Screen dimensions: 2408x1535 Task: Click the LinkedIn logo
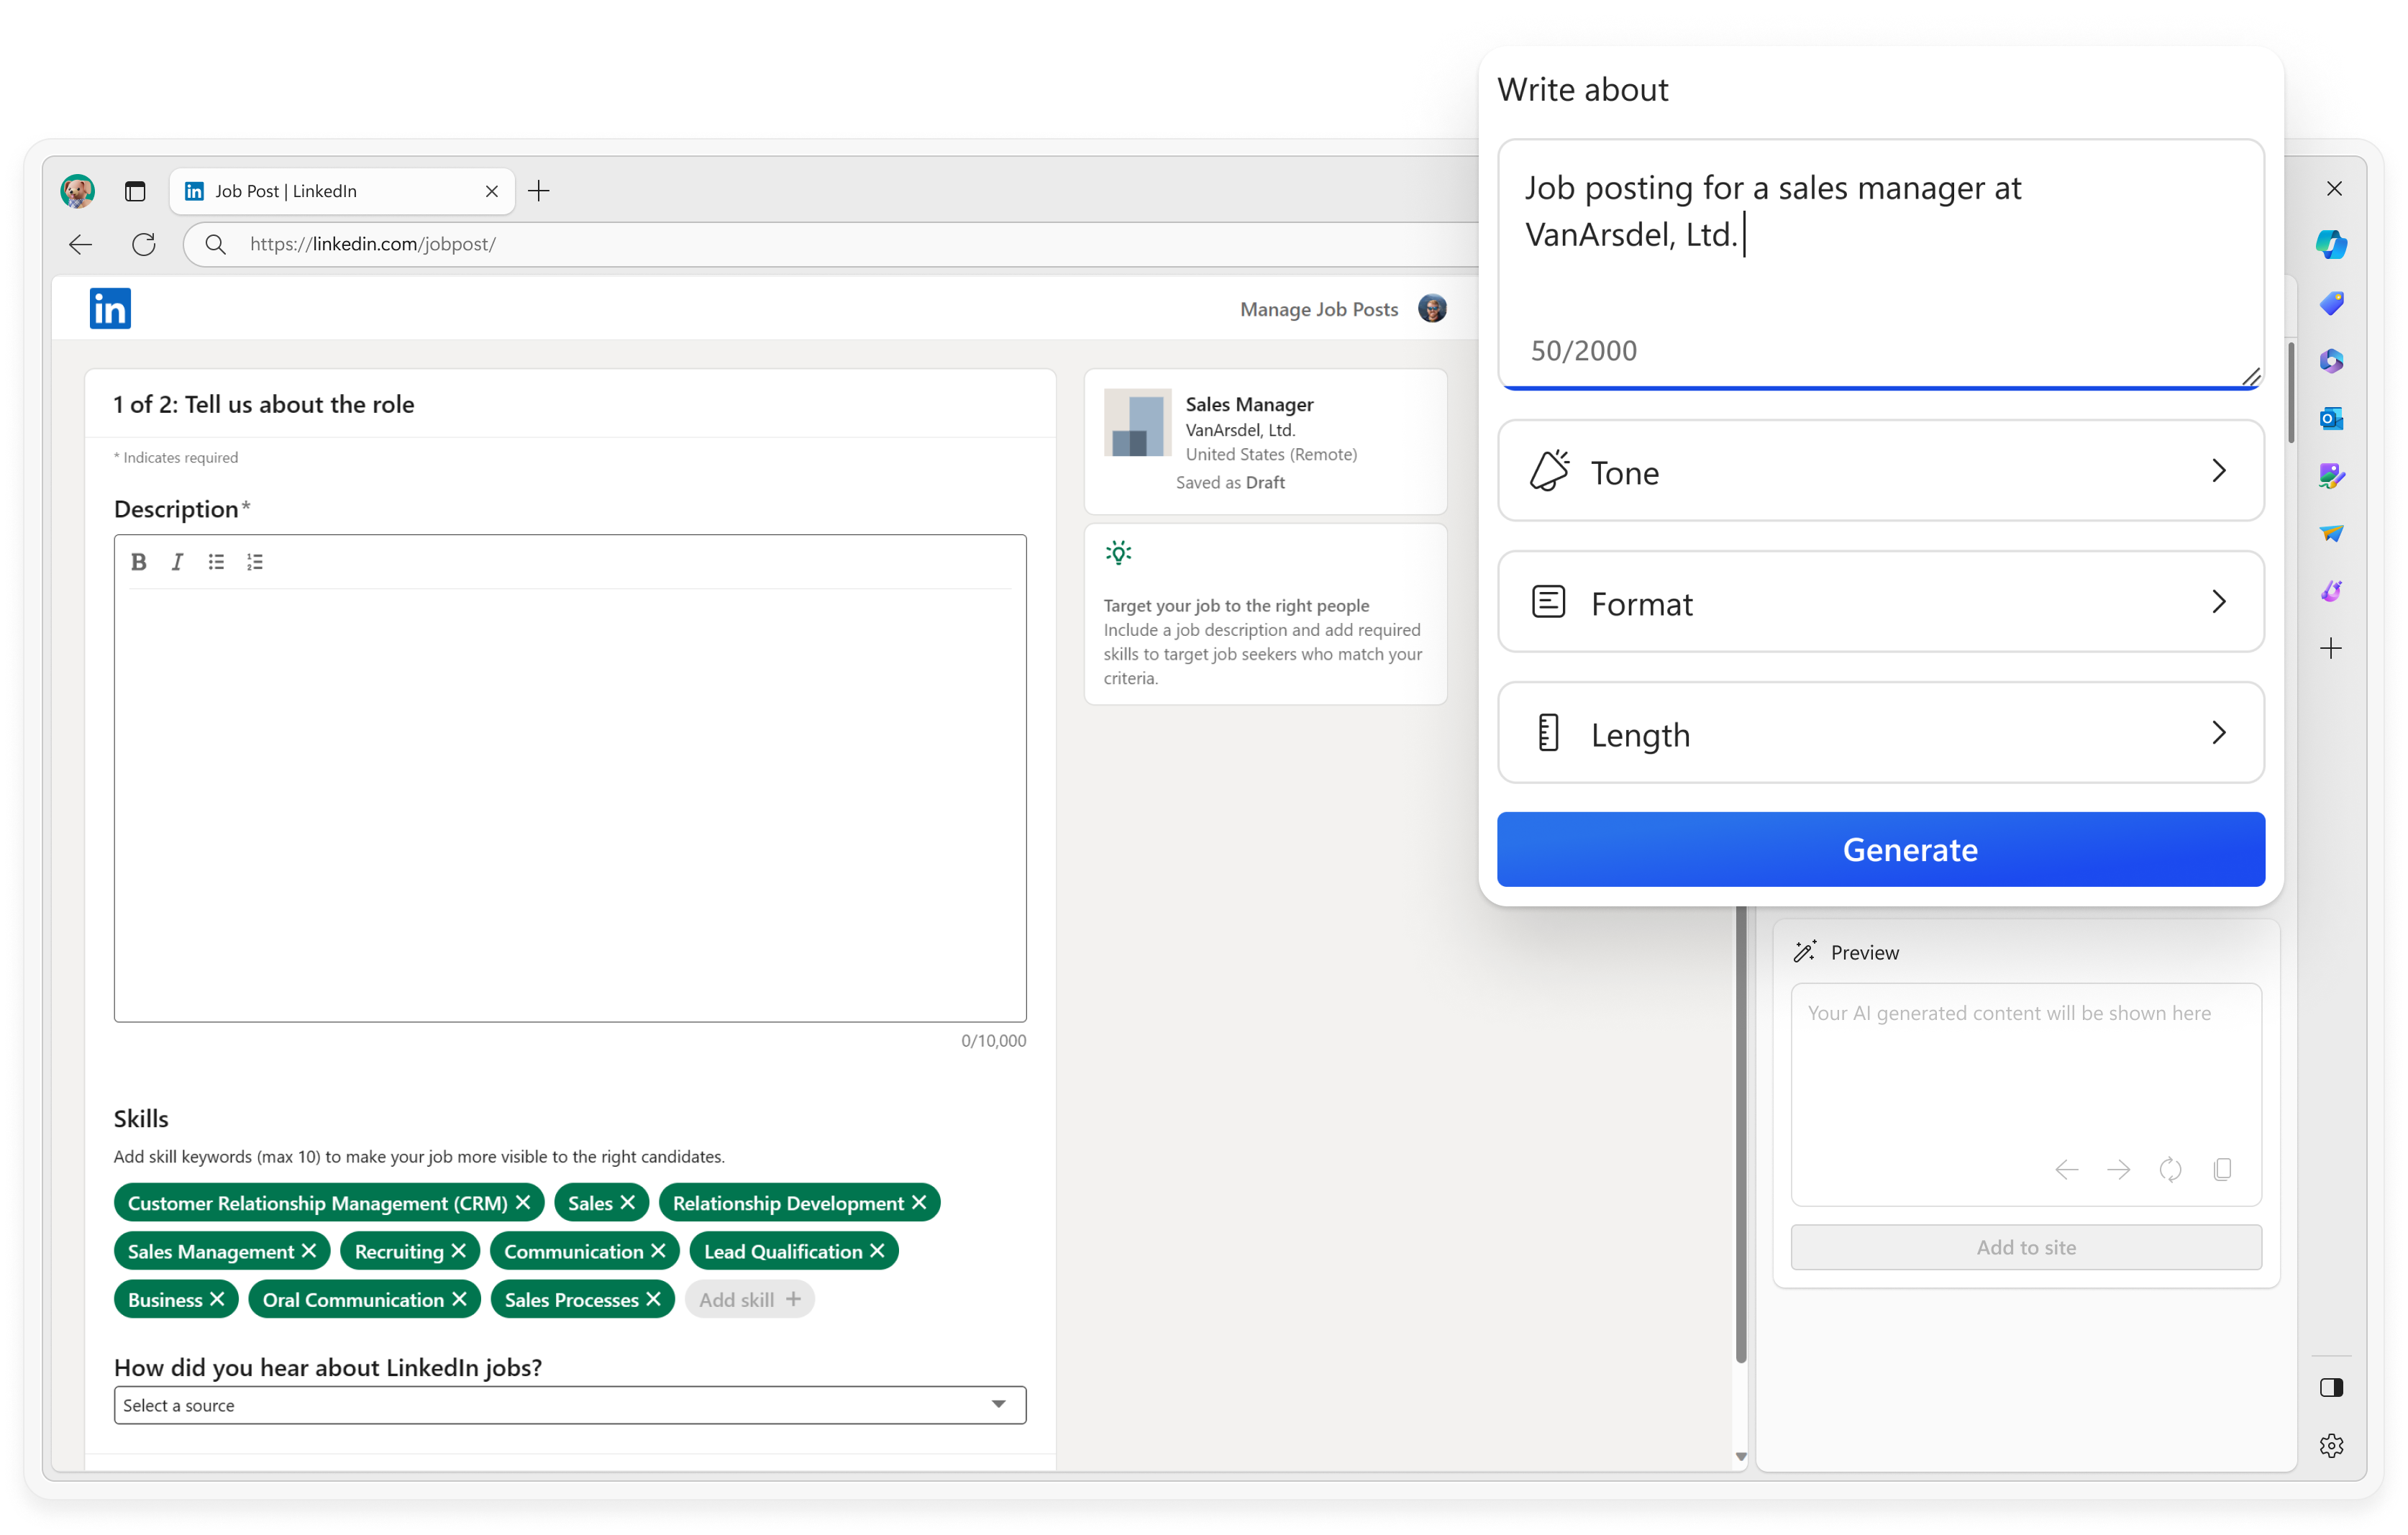click(x=110, y=308)
